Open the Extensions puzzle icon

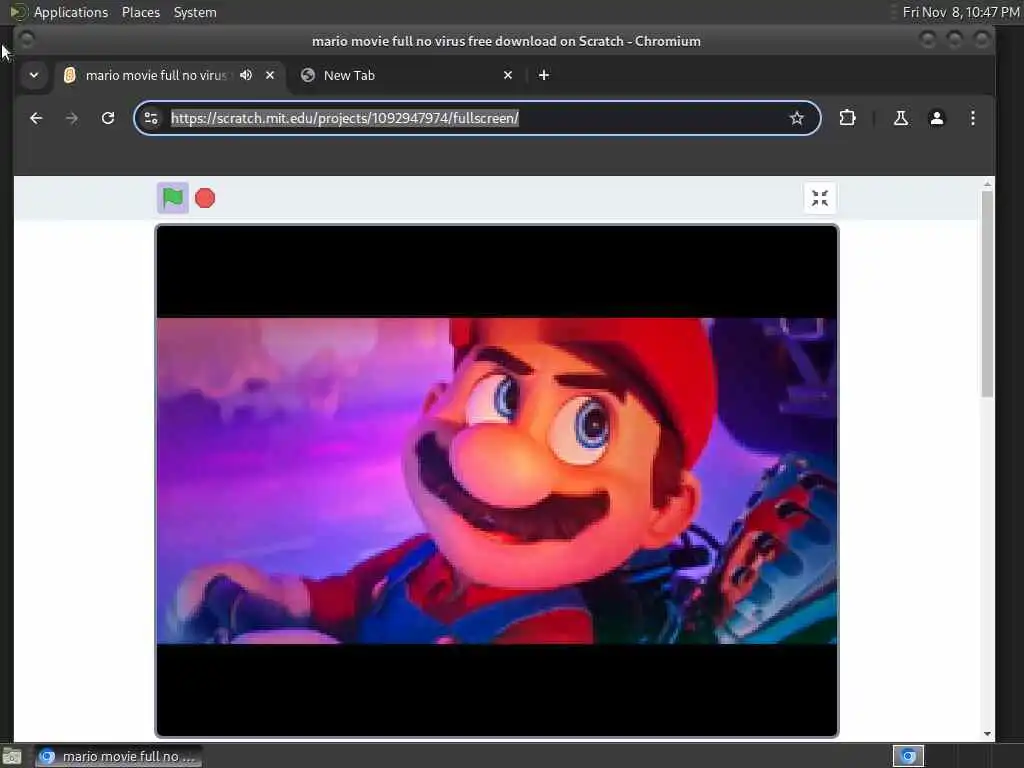tap(847, 118)
